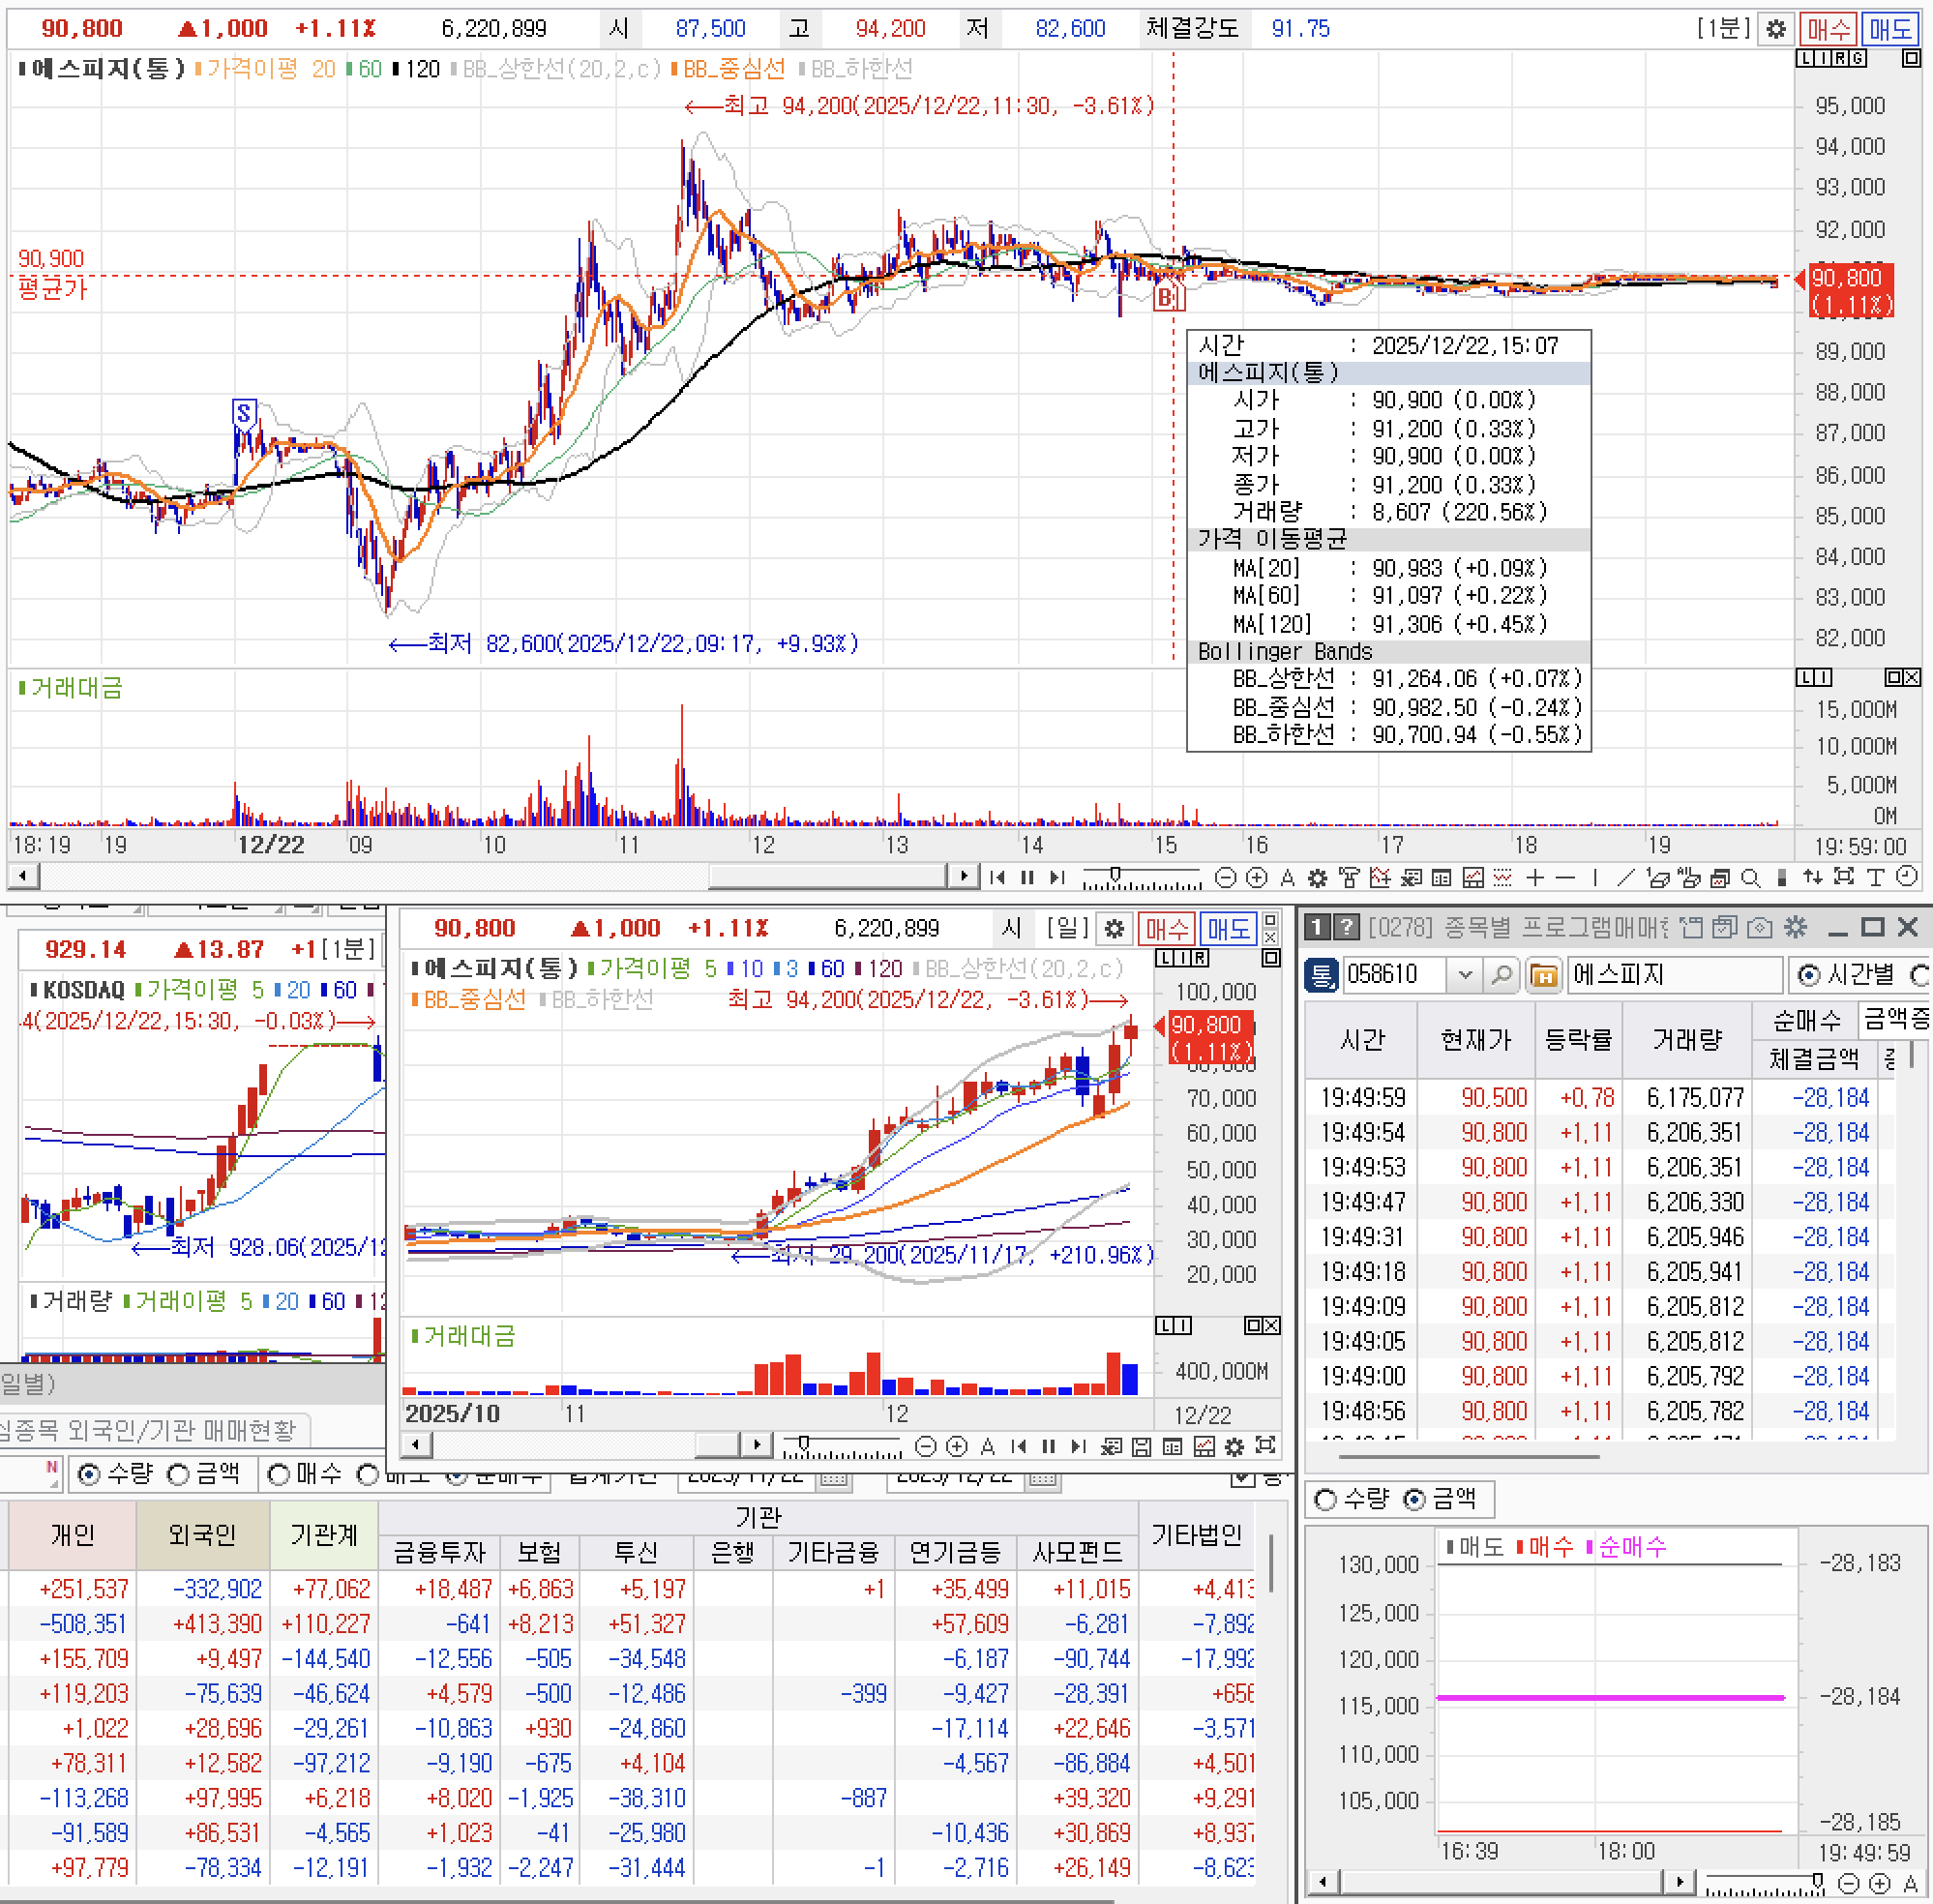Click the 외국인 column header
Viewport: 1933px width, 1904px height.
[202, 1534]
